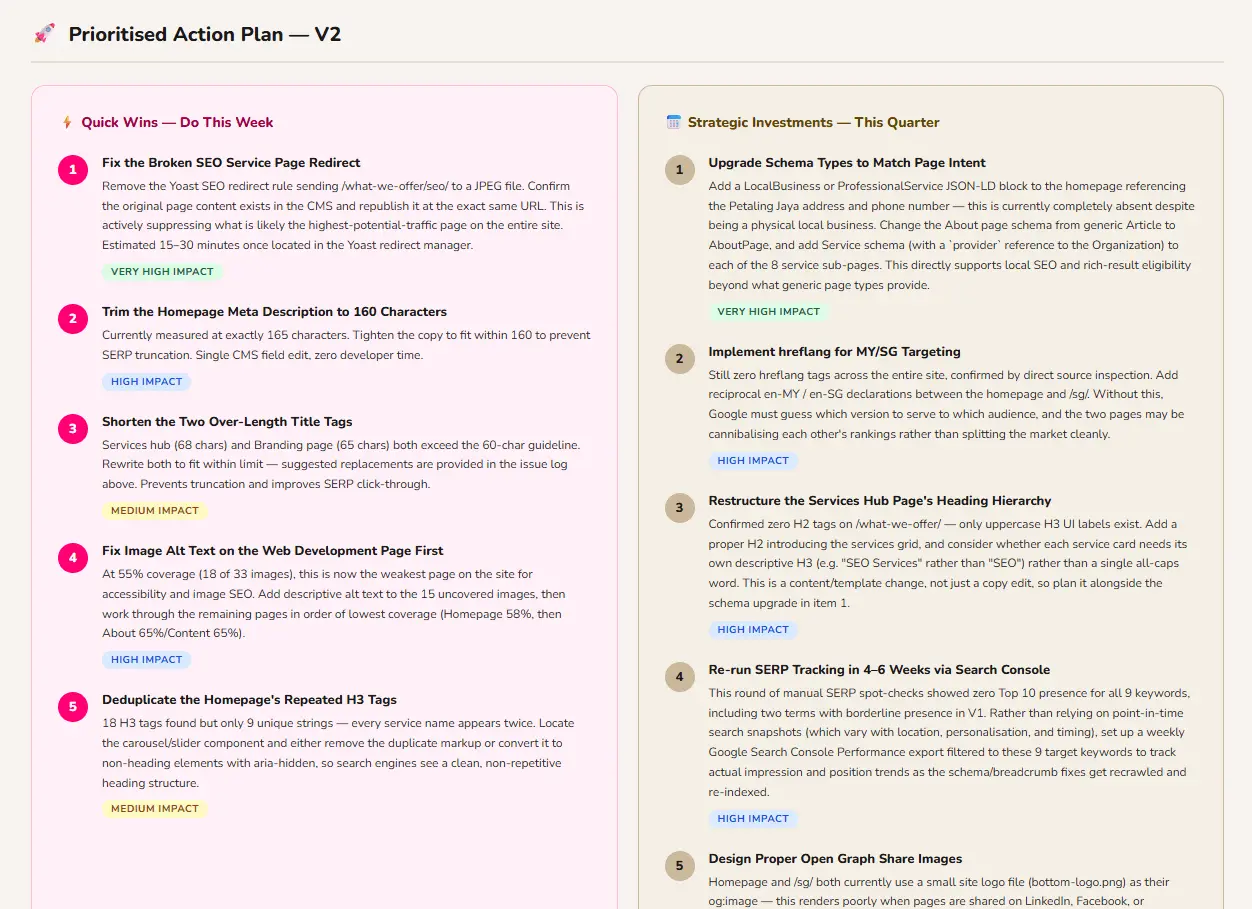Click the title Deduplicate the Homepage's Repeated H3 Tags
This screenshot has height=909, width=1252.
(250, 699)
